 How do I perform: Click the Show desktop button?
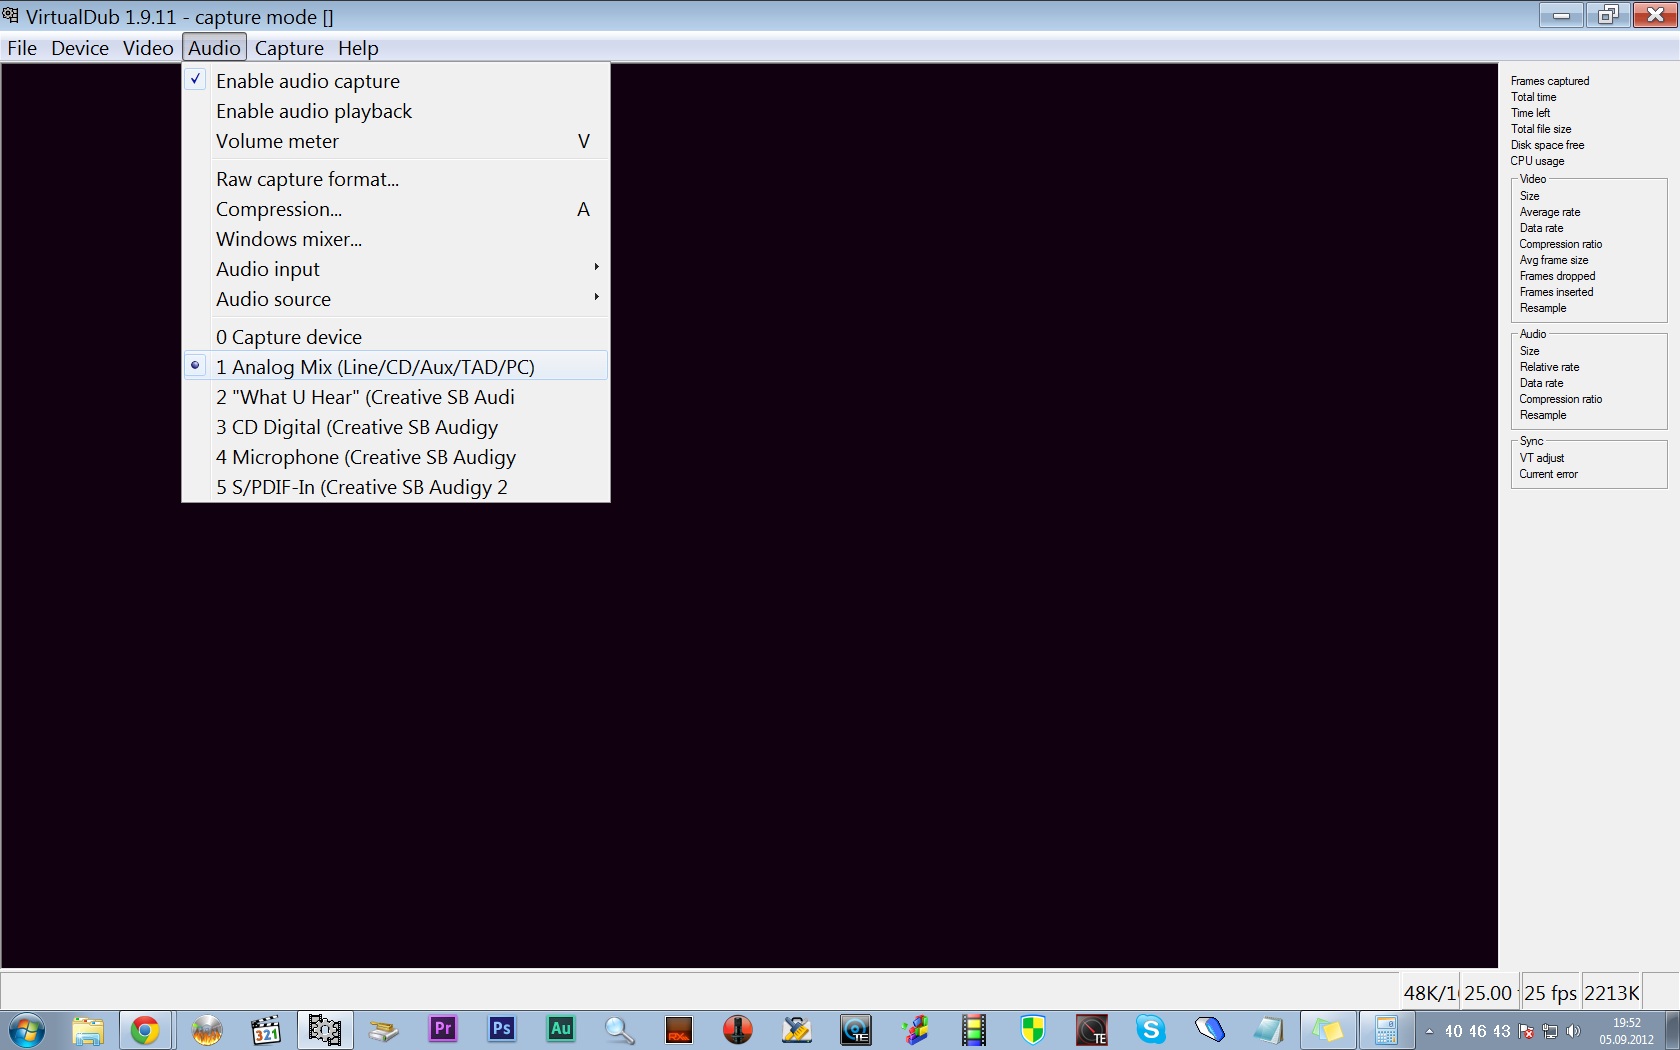pyautogui.click(x=1672, y=1030)
